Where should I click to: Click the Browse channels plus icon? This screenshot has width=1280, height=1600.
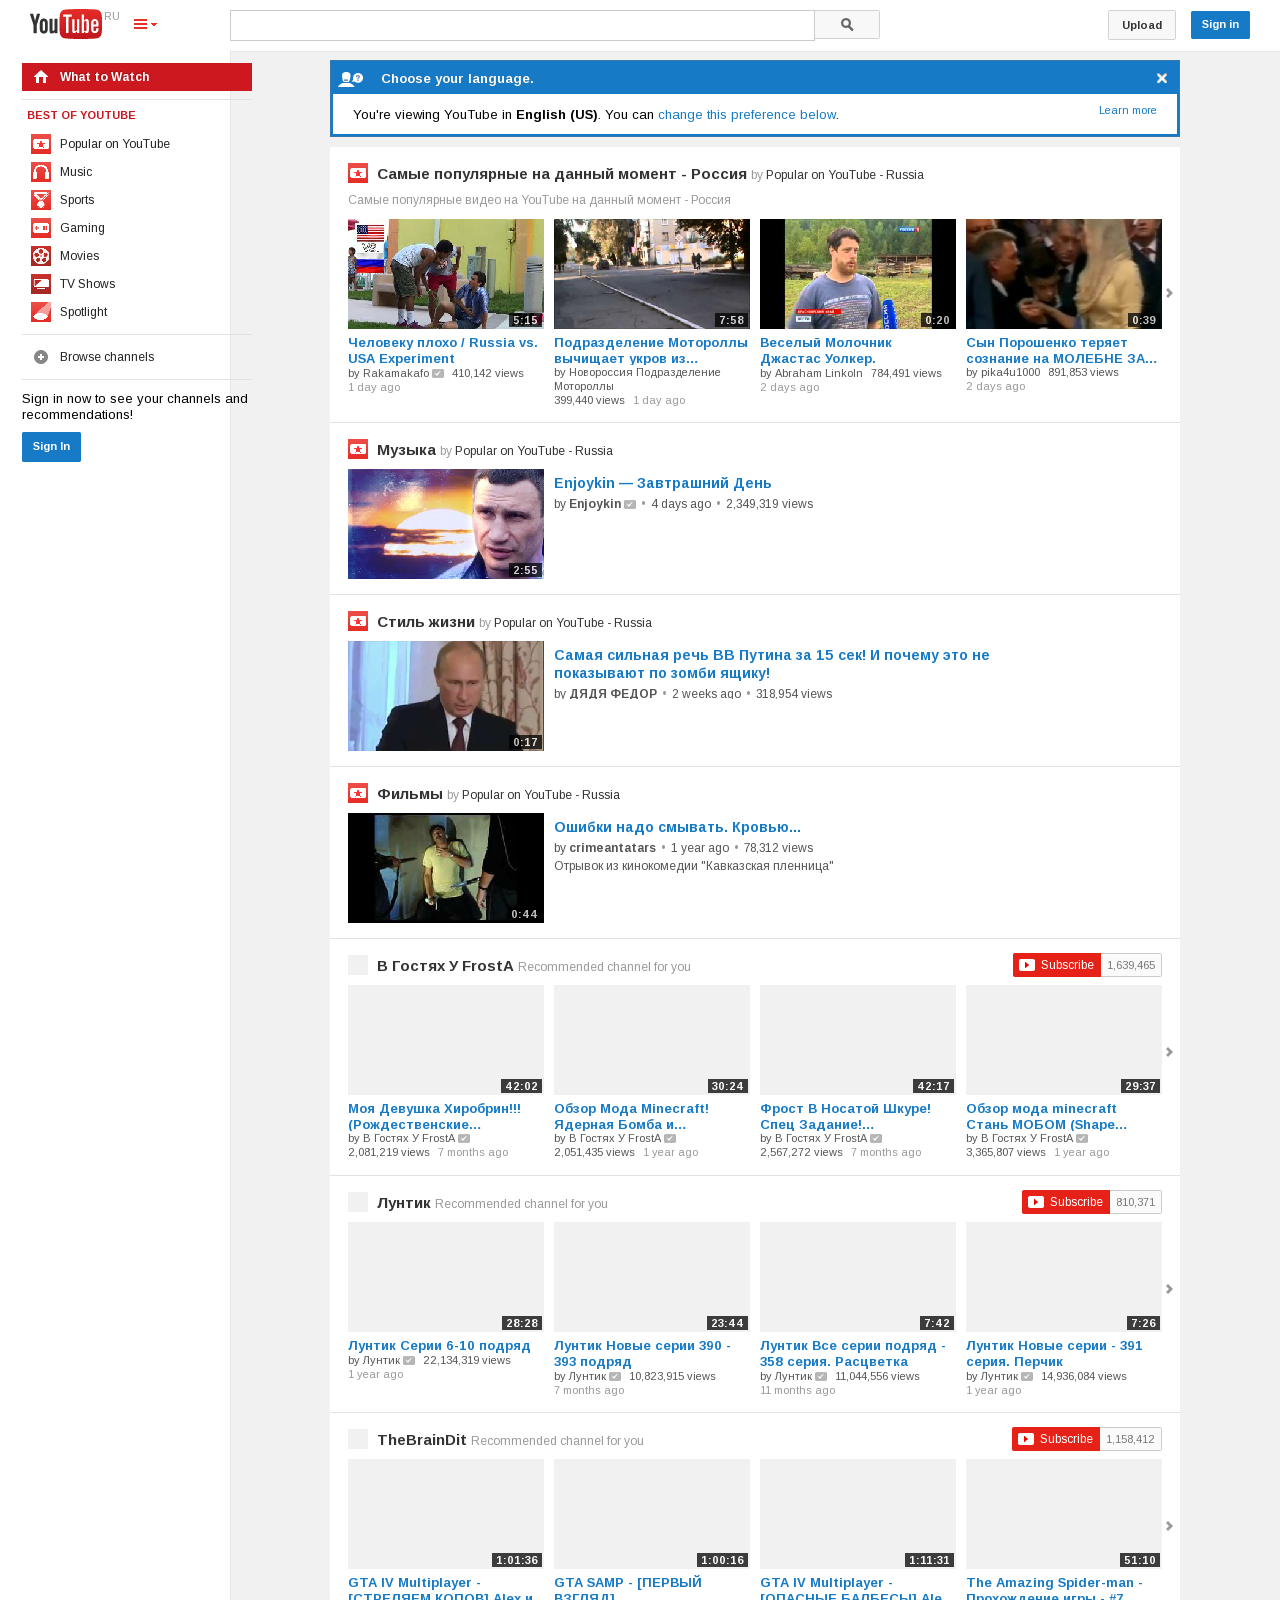click(41, 357)
